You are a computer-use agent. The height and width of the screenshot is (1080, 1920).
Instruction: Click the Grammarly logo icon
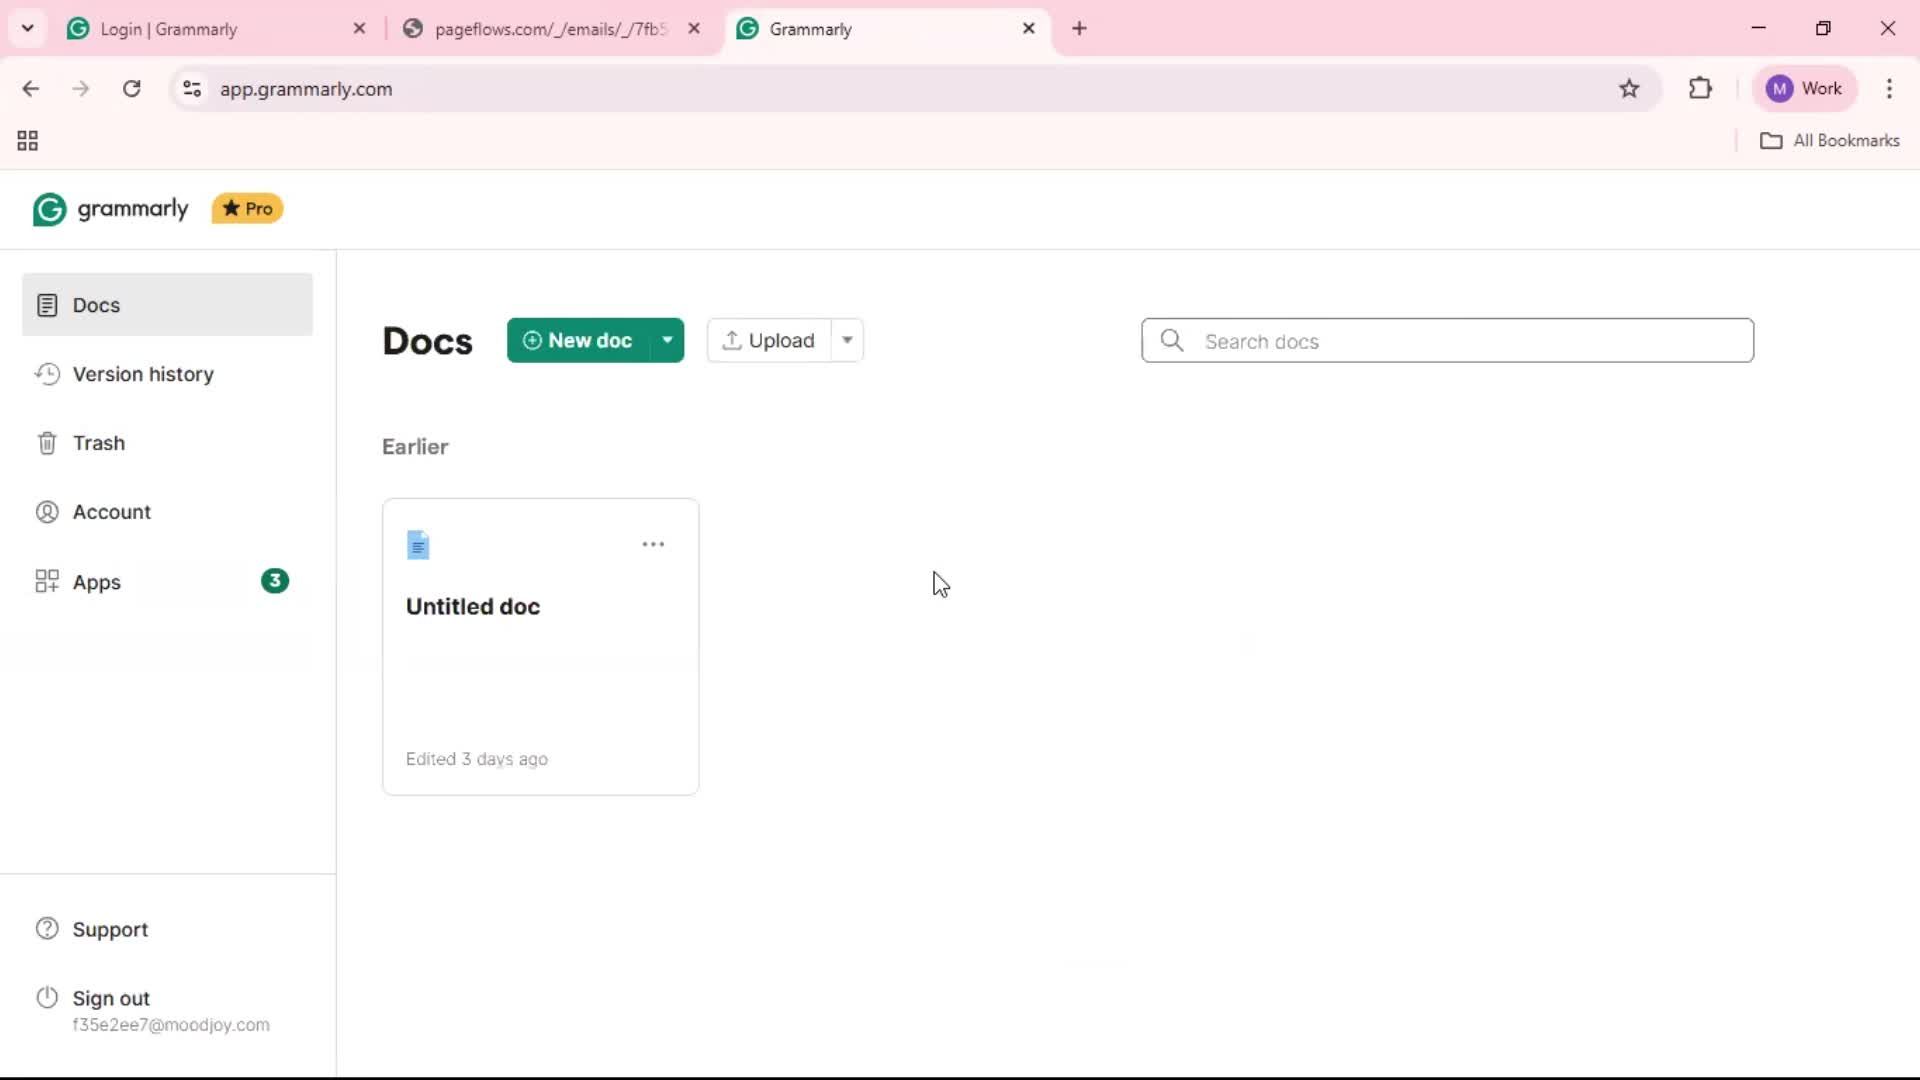49,209
